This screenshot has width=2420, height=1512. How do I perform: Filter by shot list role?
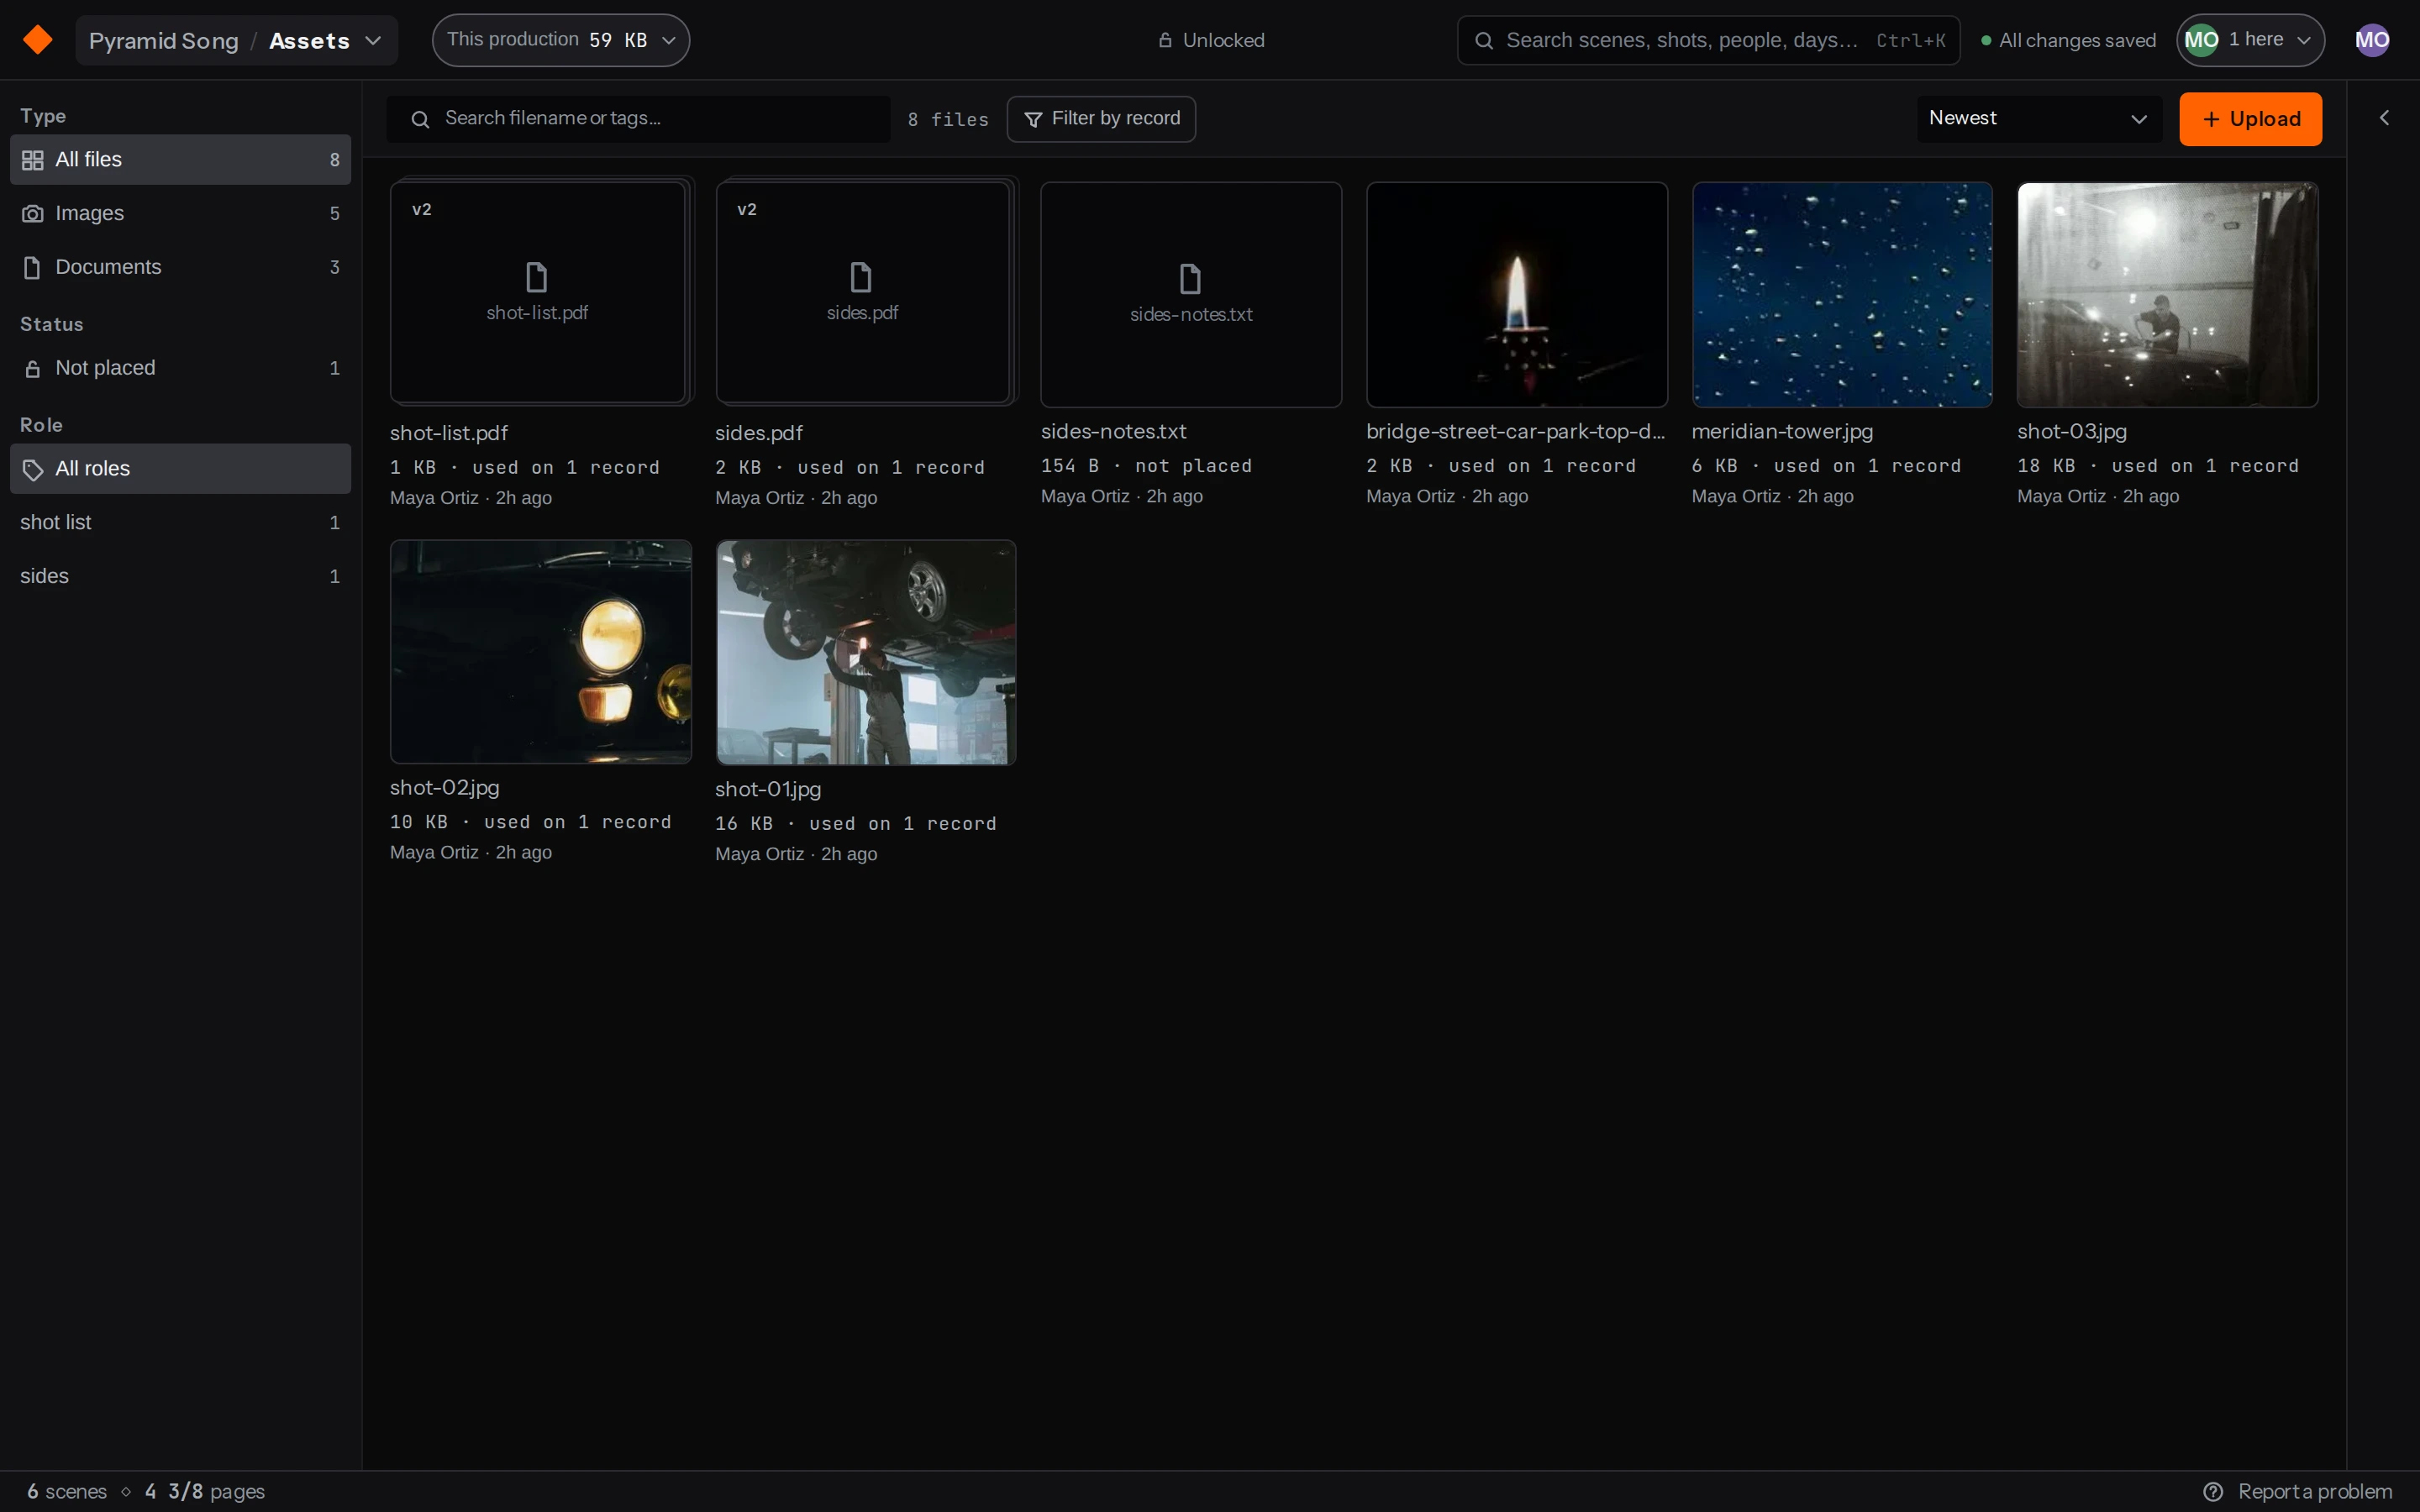pyautogui.click(x=180, y=522)
